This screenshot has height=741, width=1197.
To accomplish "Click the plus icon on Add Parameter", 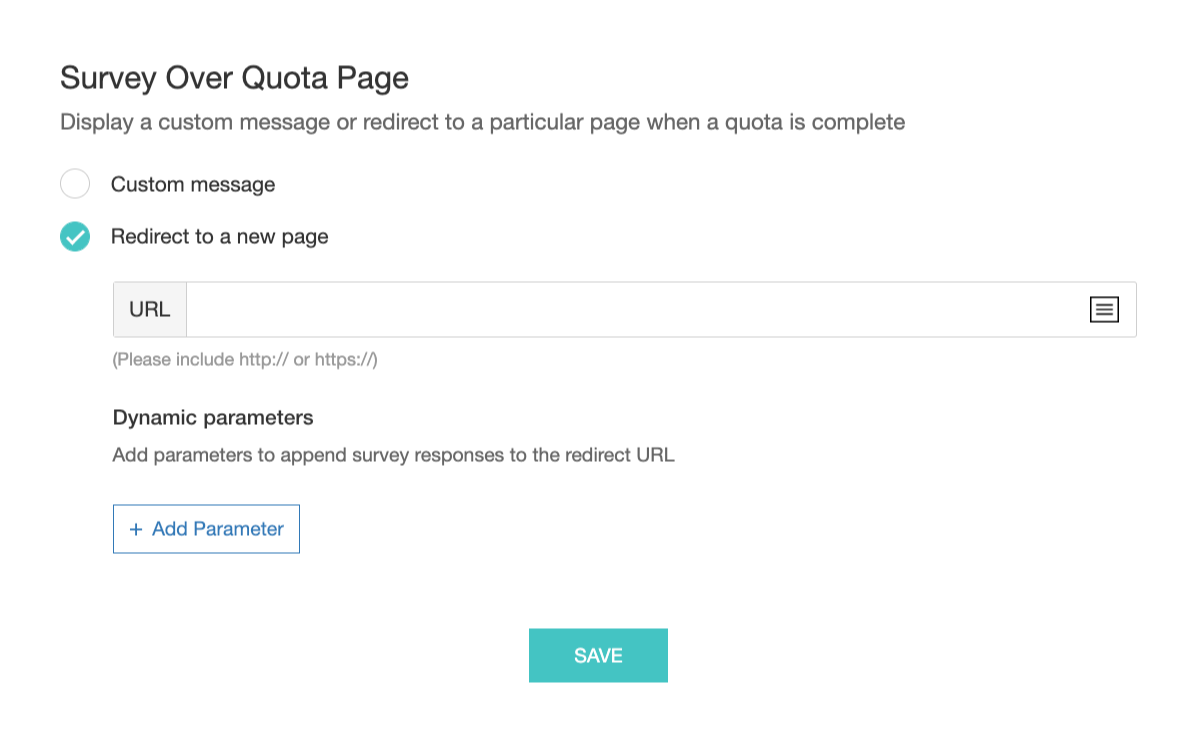I will coord(136,529).
